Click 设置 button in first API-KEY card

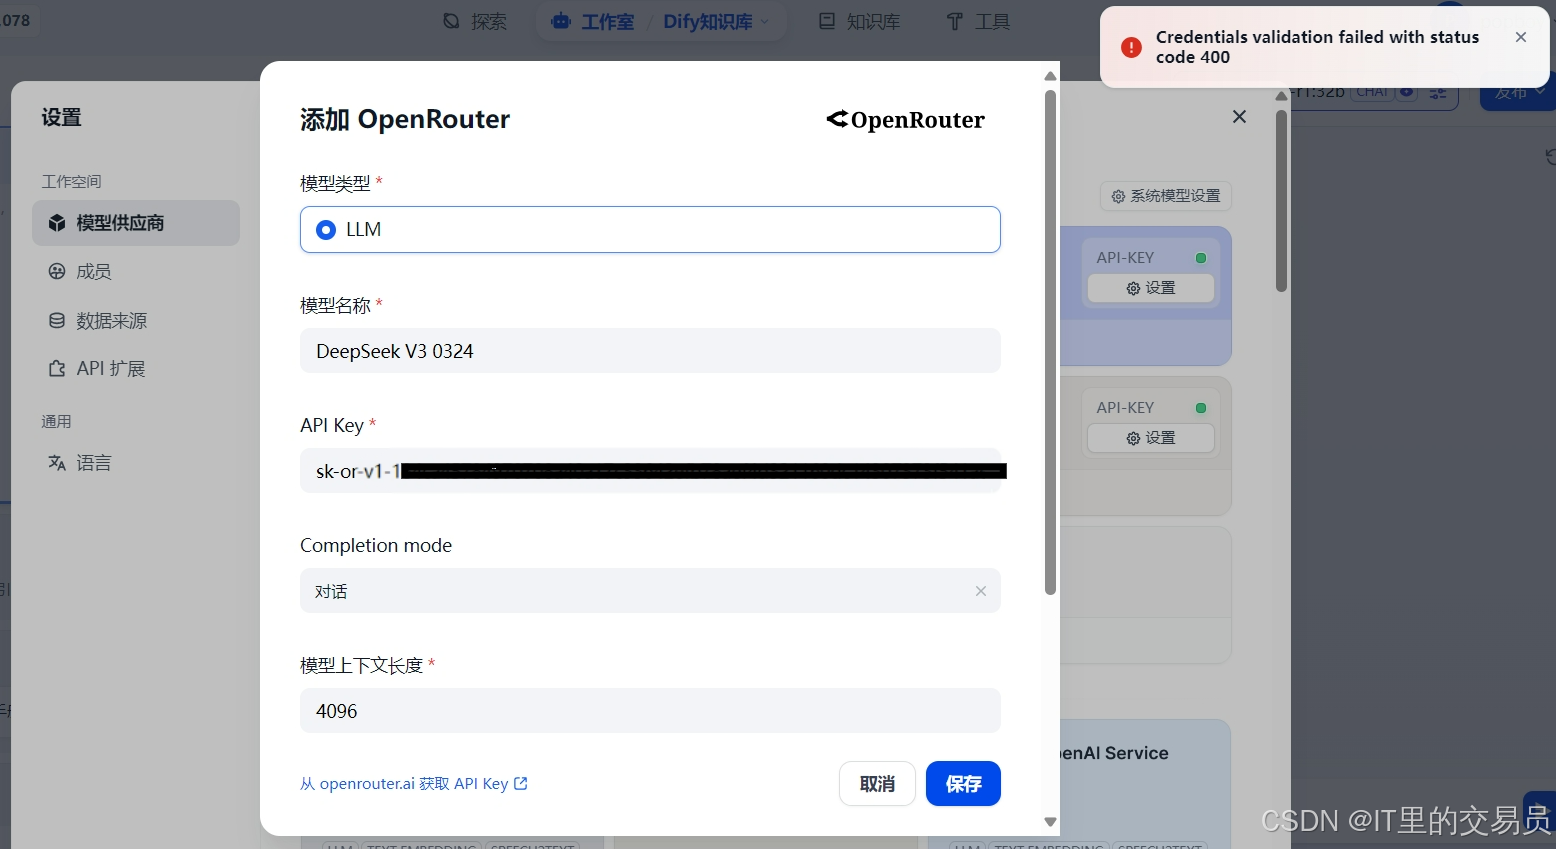(x=1151, y=288)
